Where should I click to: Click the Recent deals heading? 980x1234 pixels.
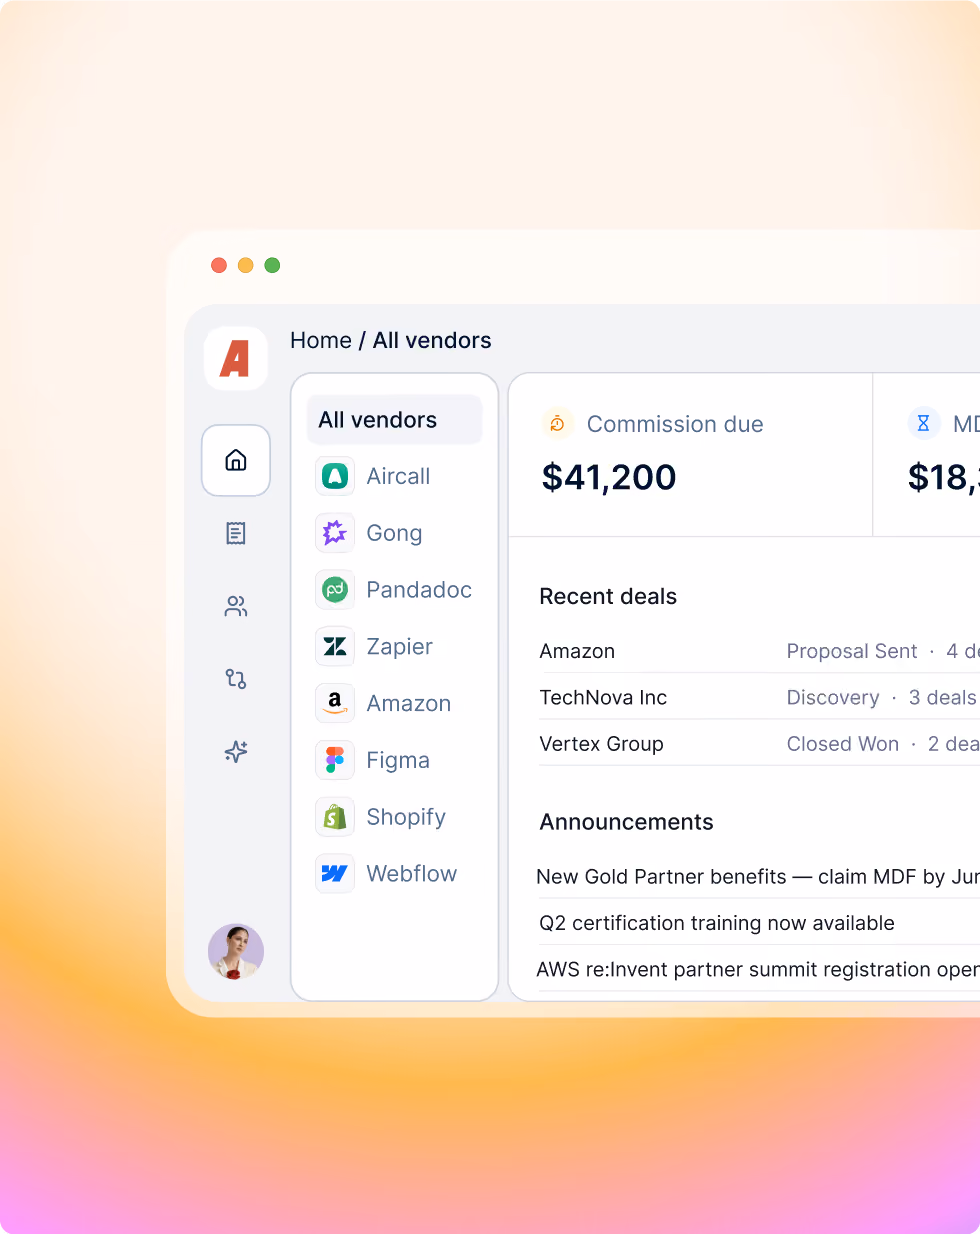[608, 596]
